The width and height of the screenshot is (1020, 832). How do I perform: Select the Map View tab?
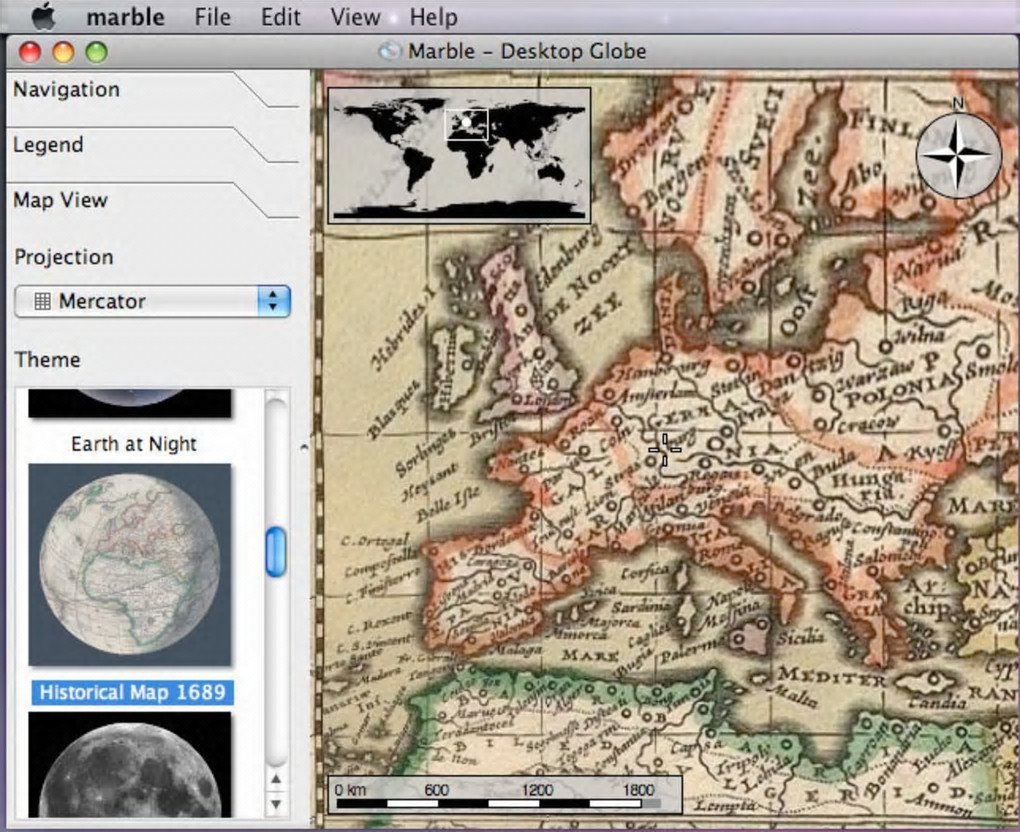[x=60, y=200]
